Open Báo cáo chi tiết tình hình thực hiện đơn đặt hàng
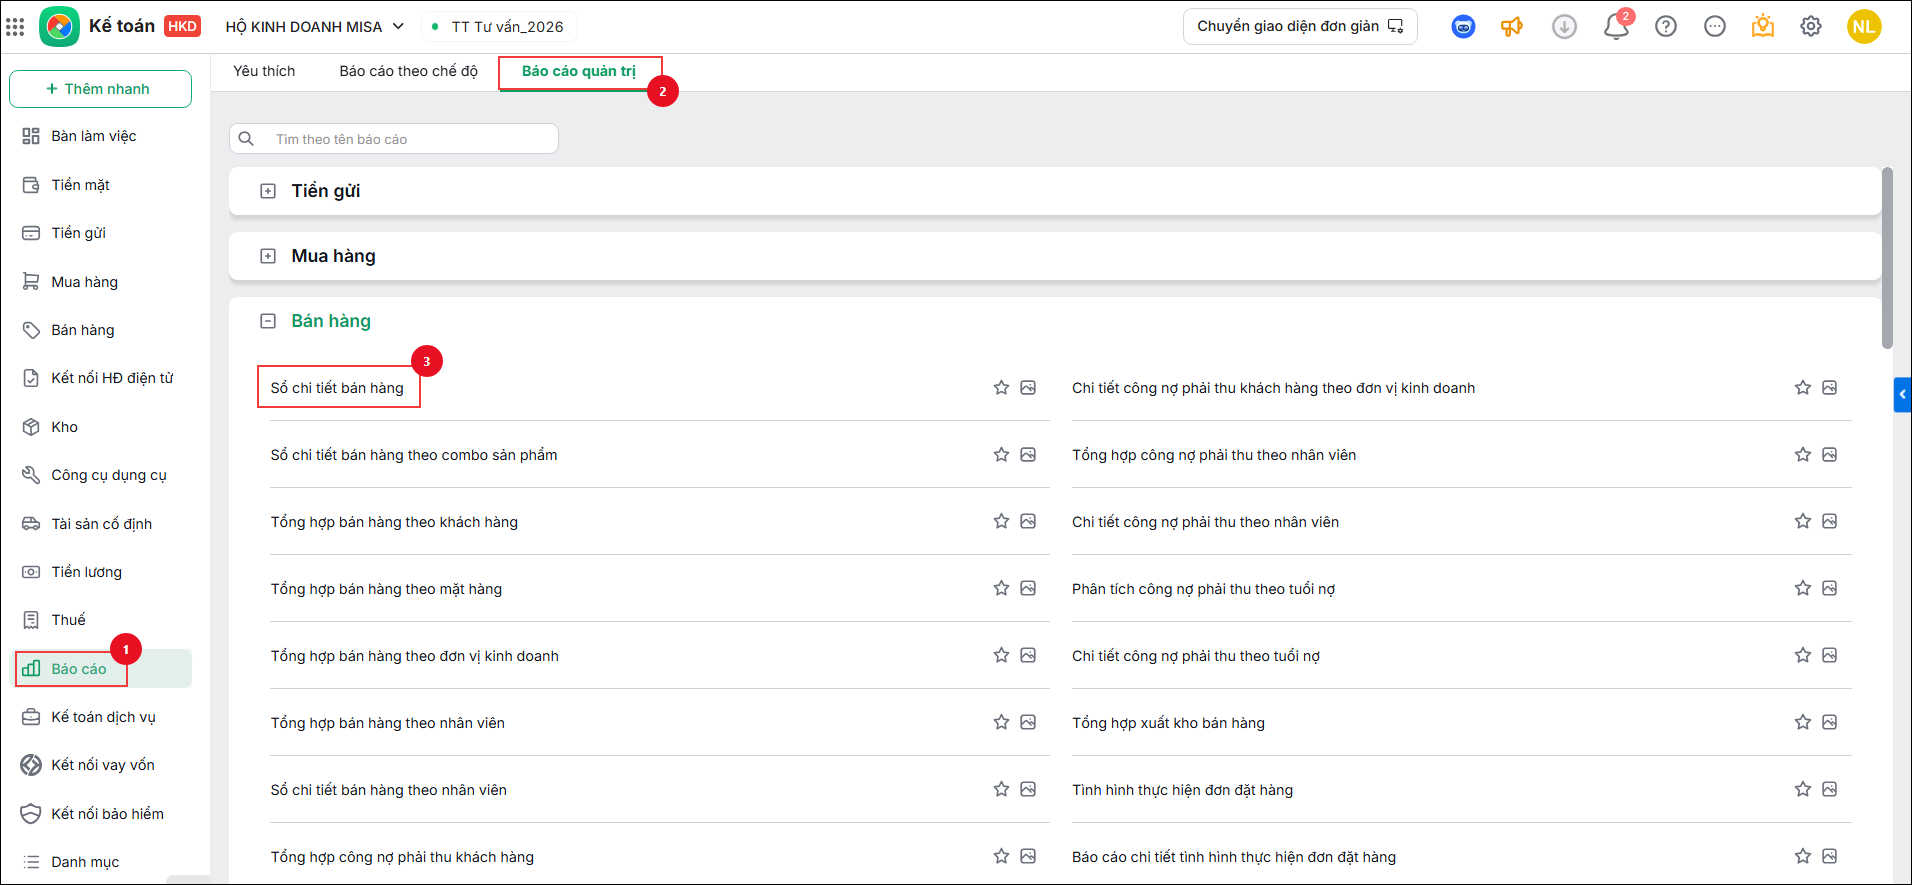The height and width of the screenshot is (885, 1912). coord(1234,857)
